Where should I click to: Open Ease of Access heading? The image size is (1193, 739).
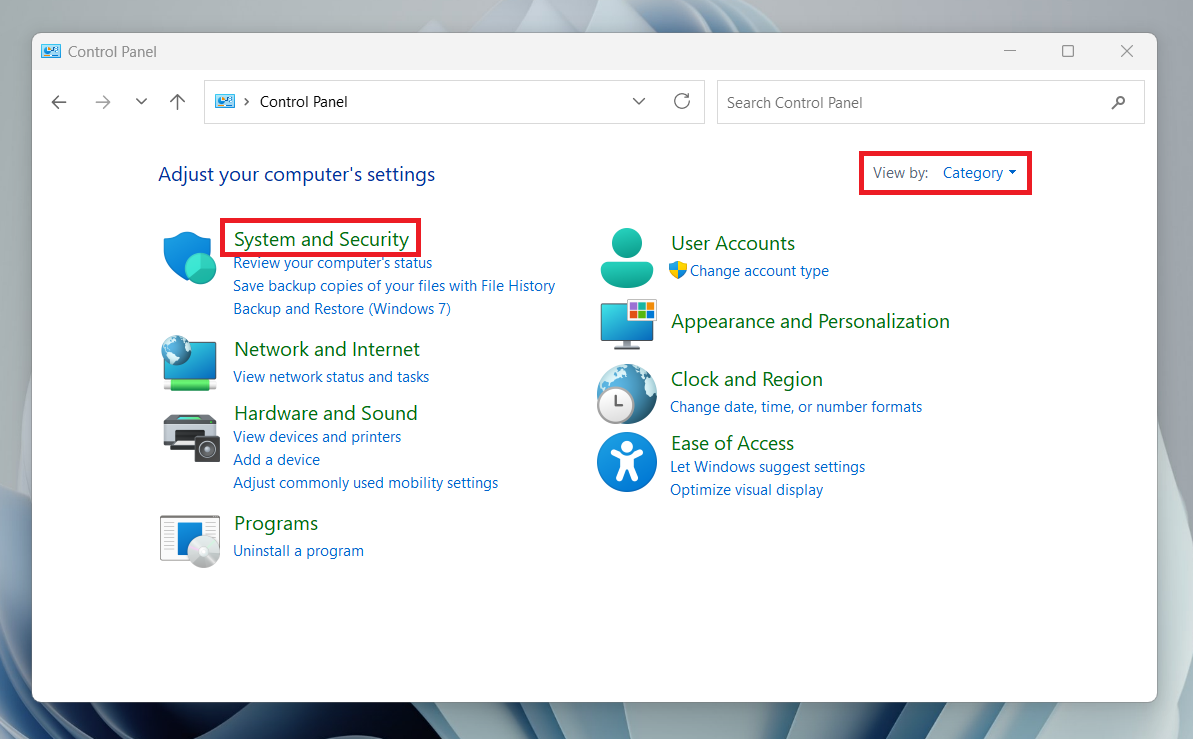pyautogui.click(x=732, y=443)
